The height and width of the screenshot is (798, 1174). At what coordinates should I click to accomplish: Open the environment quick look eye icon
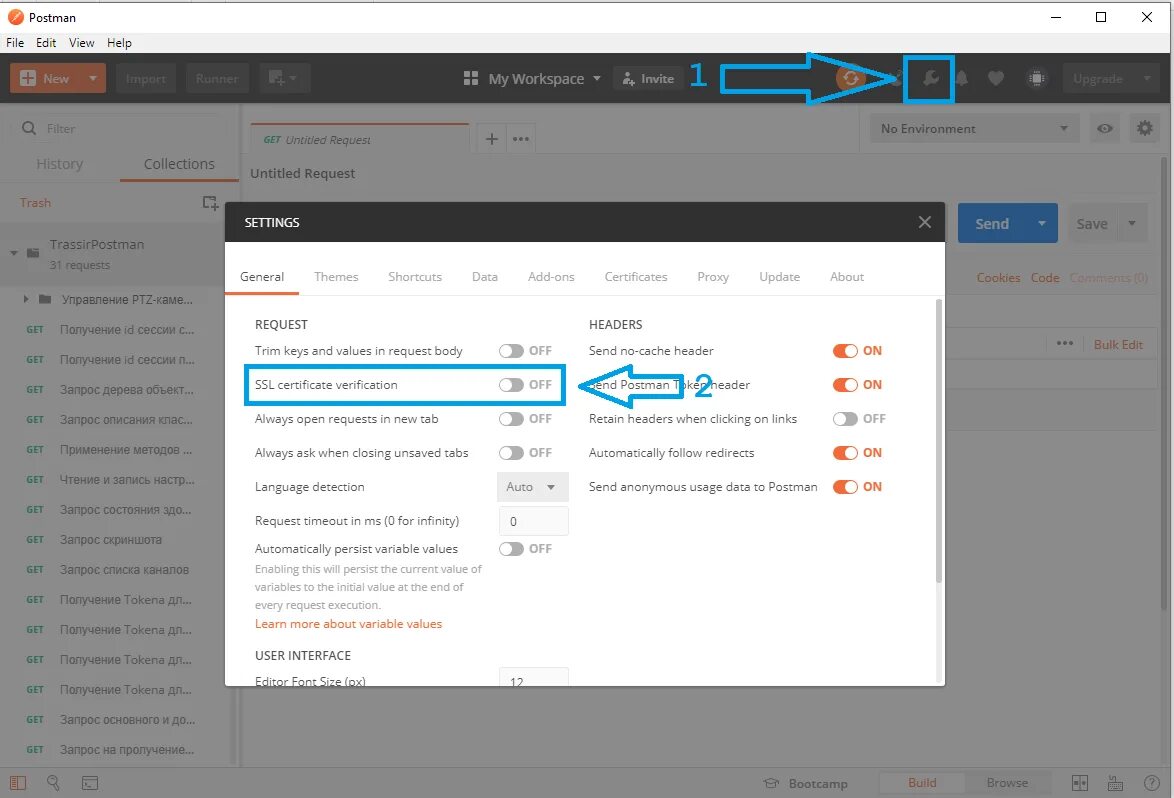point(1104,129)
